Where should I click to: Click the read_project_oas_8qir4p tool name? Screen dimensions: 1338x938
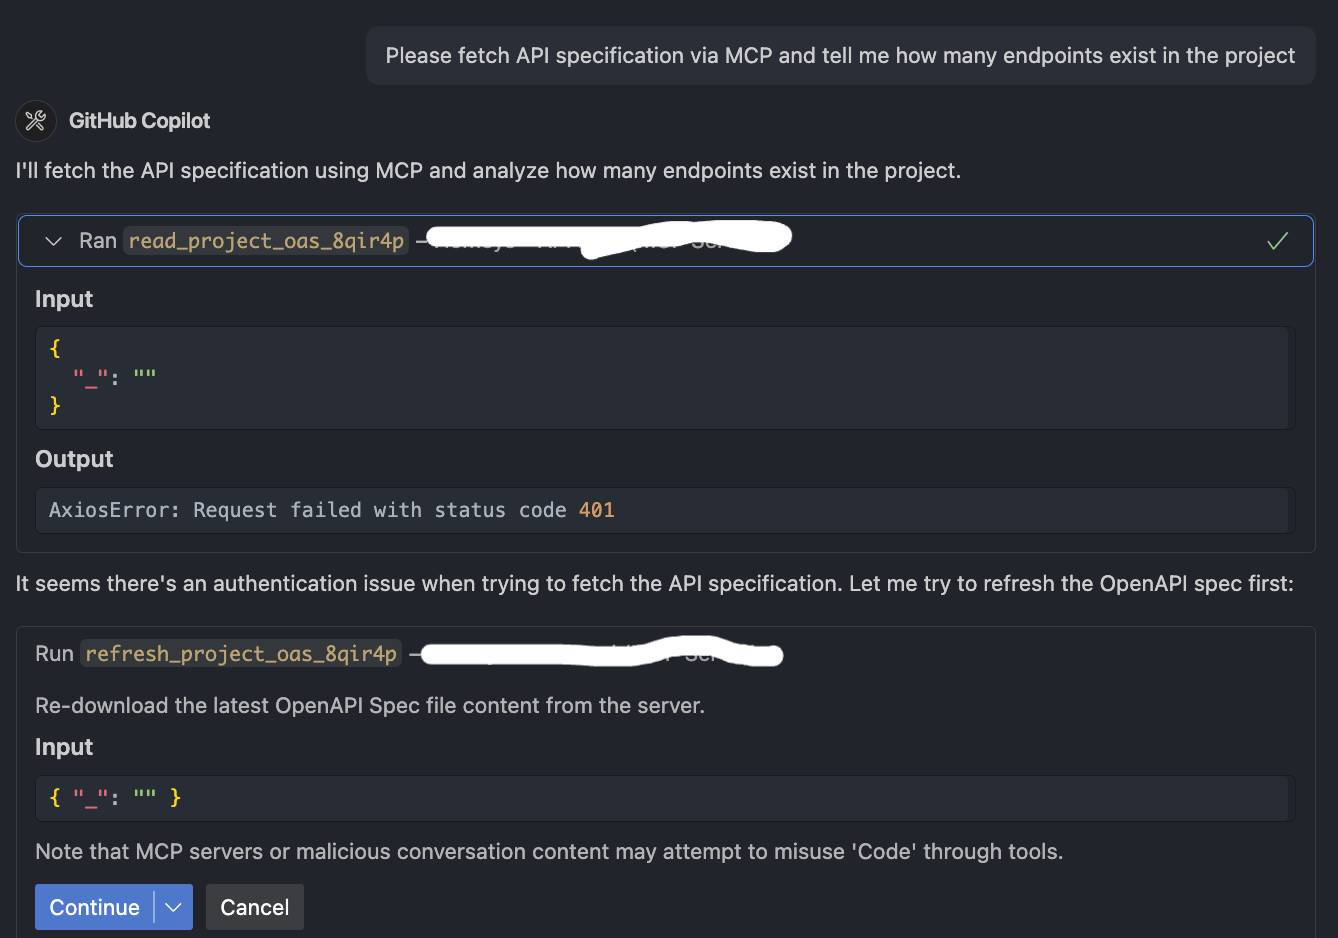(266, 241)
